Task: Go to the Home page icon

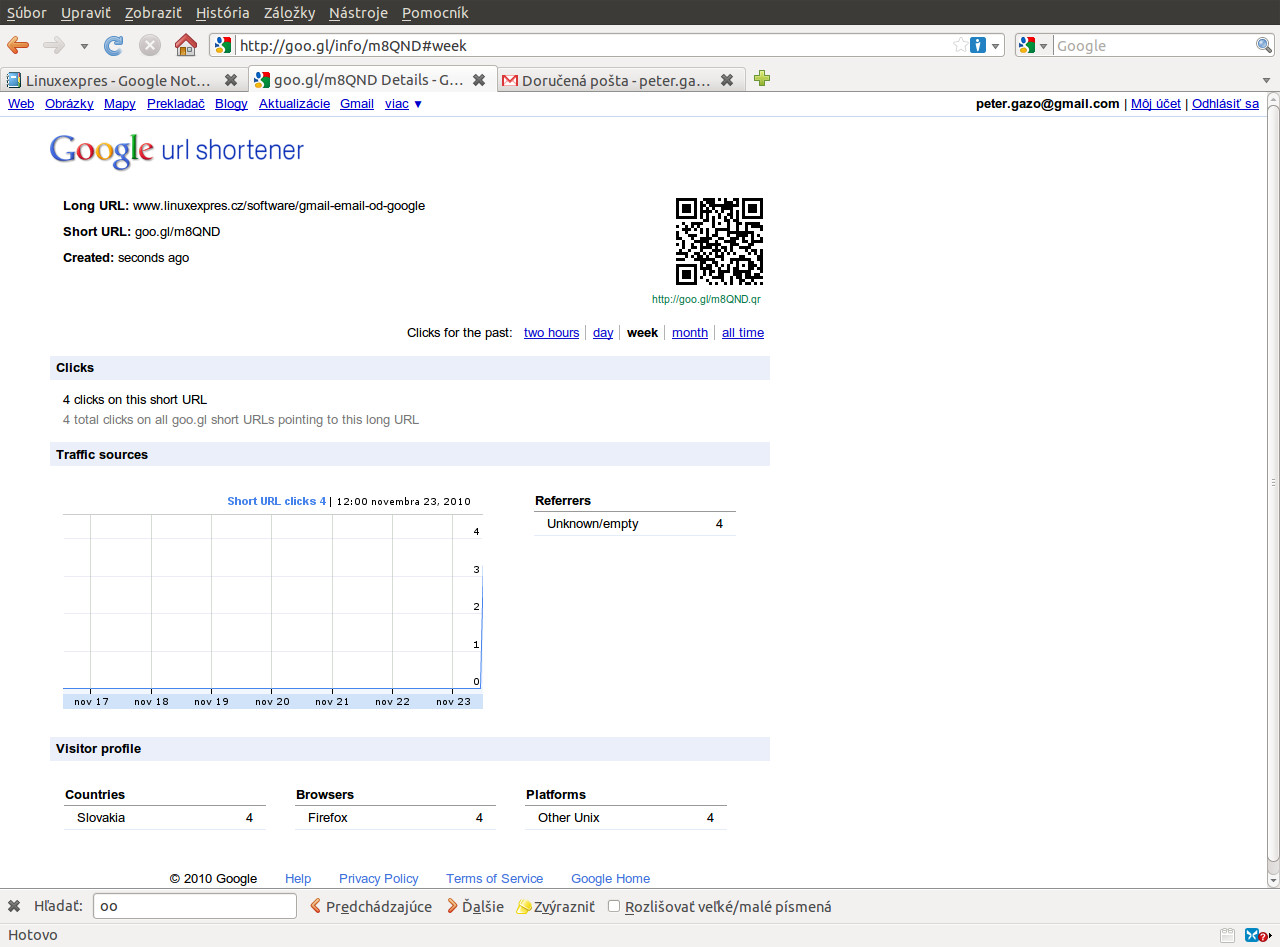Action: tap(185, 45)
